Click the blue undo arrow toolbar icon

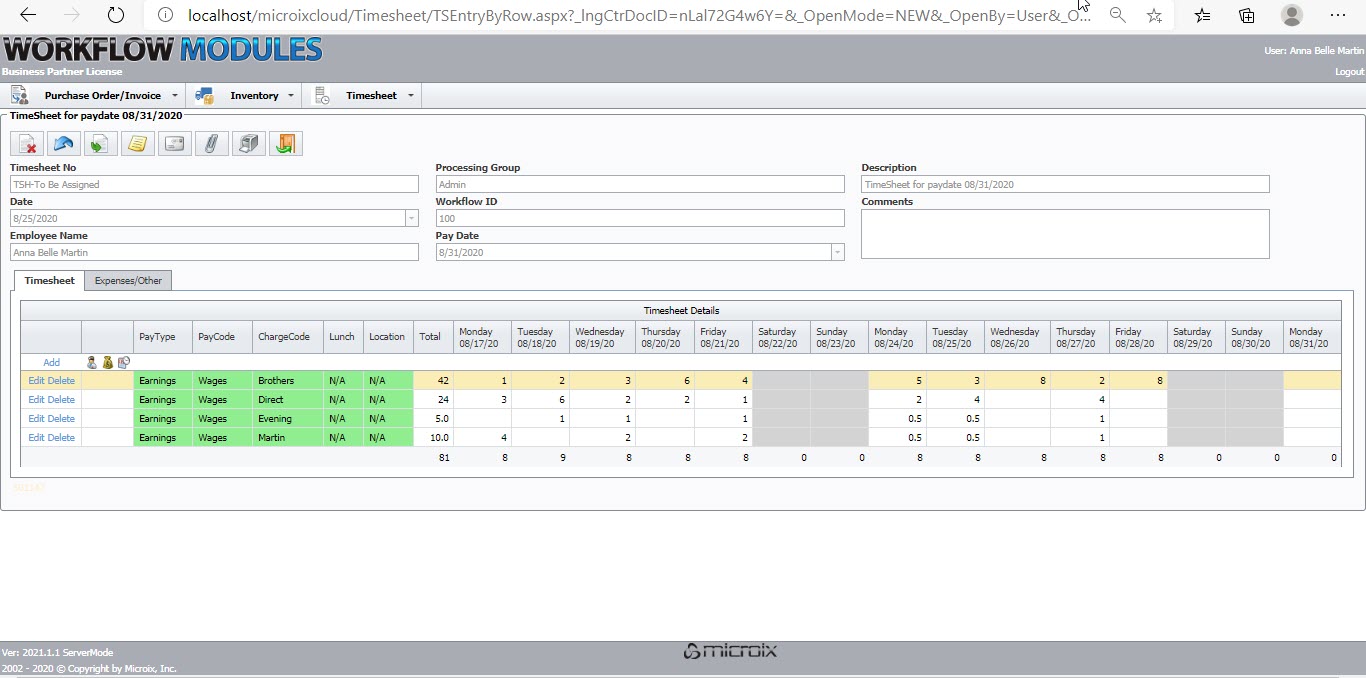pos(64,144)
